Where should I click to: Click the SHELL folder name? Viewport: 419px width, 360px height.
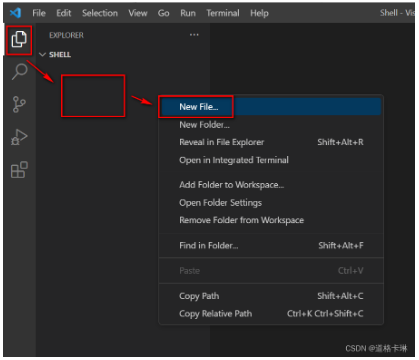60,55
